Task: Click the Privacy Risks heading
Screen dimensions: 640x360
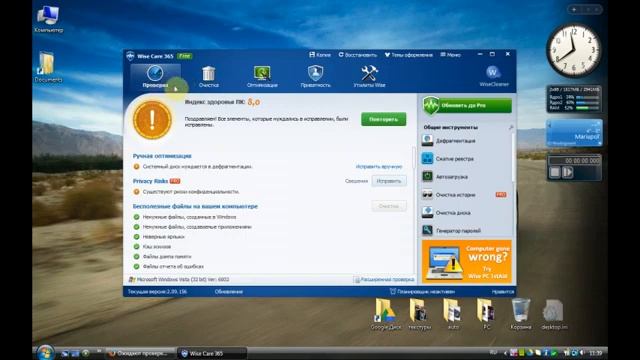Action: 150,181
